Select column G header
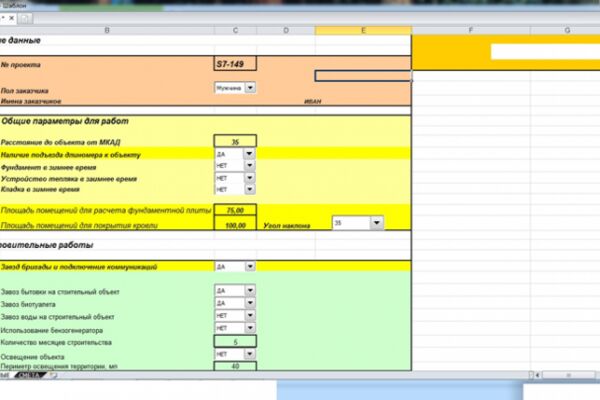The height and width of the screenshot is (400, 600). 567,30
